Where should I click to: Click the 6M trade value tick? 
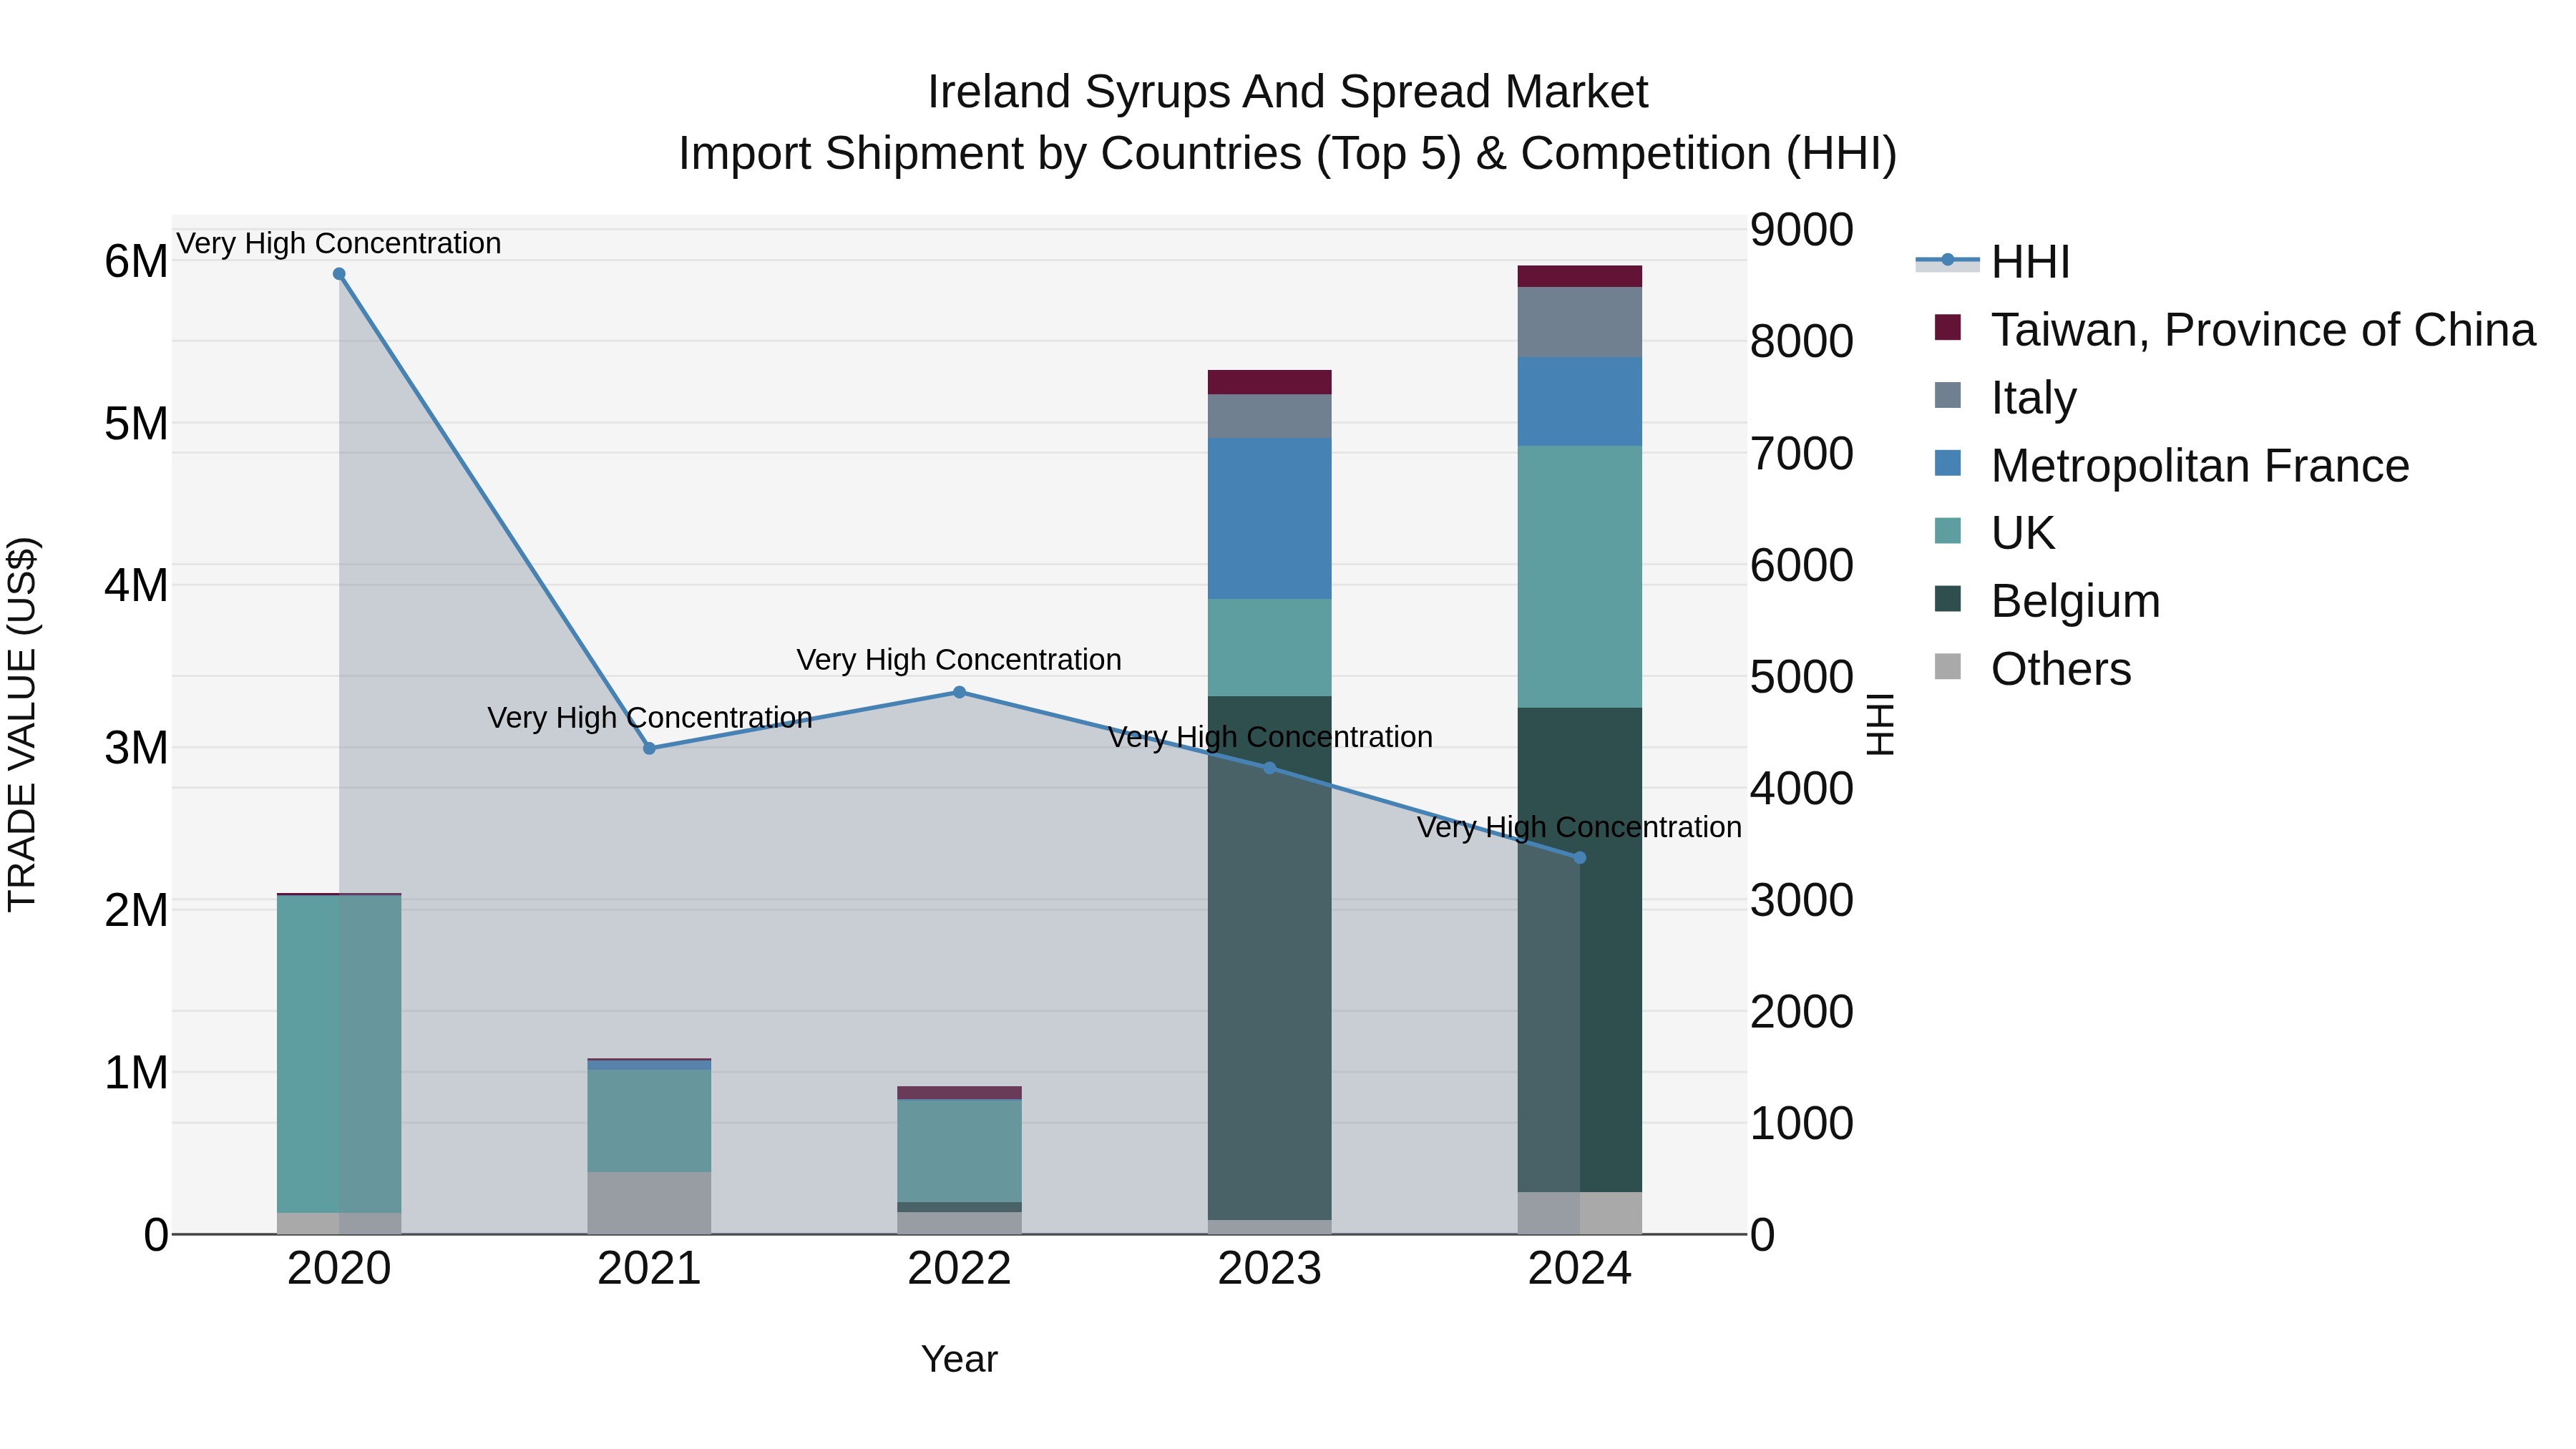[137, 262]
